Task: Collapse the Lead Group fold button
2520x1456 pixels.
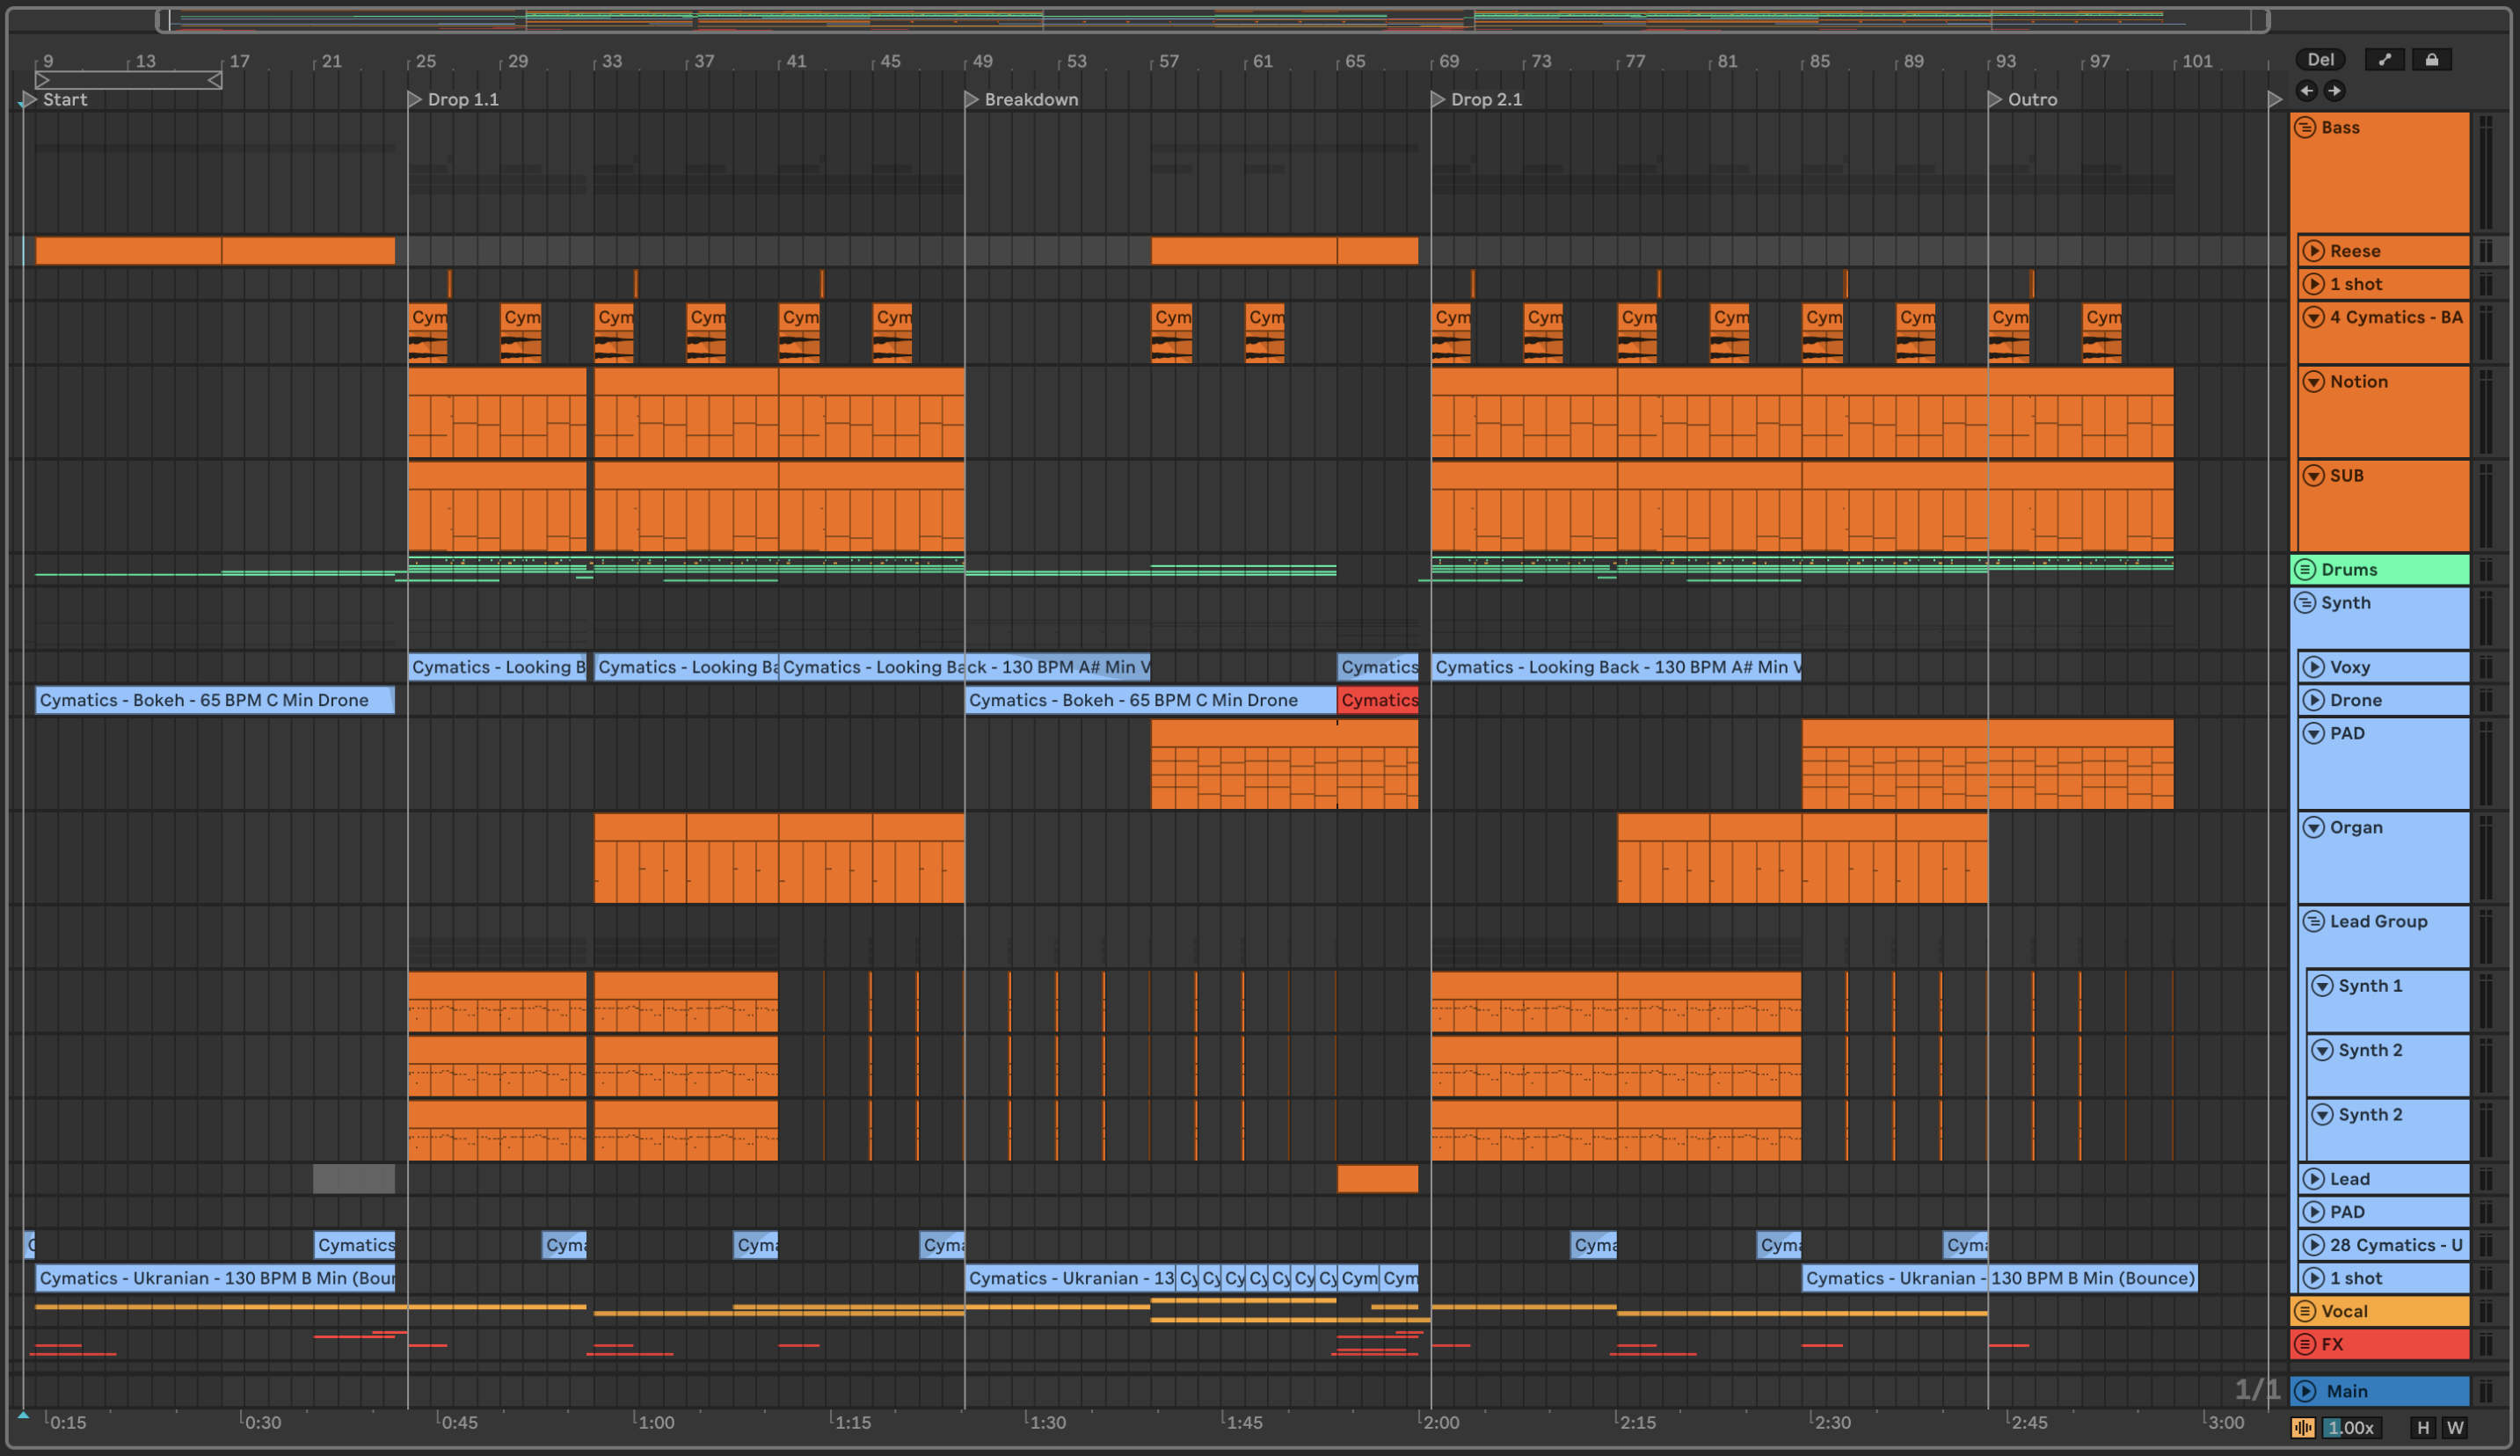Action: point(2313,921)
